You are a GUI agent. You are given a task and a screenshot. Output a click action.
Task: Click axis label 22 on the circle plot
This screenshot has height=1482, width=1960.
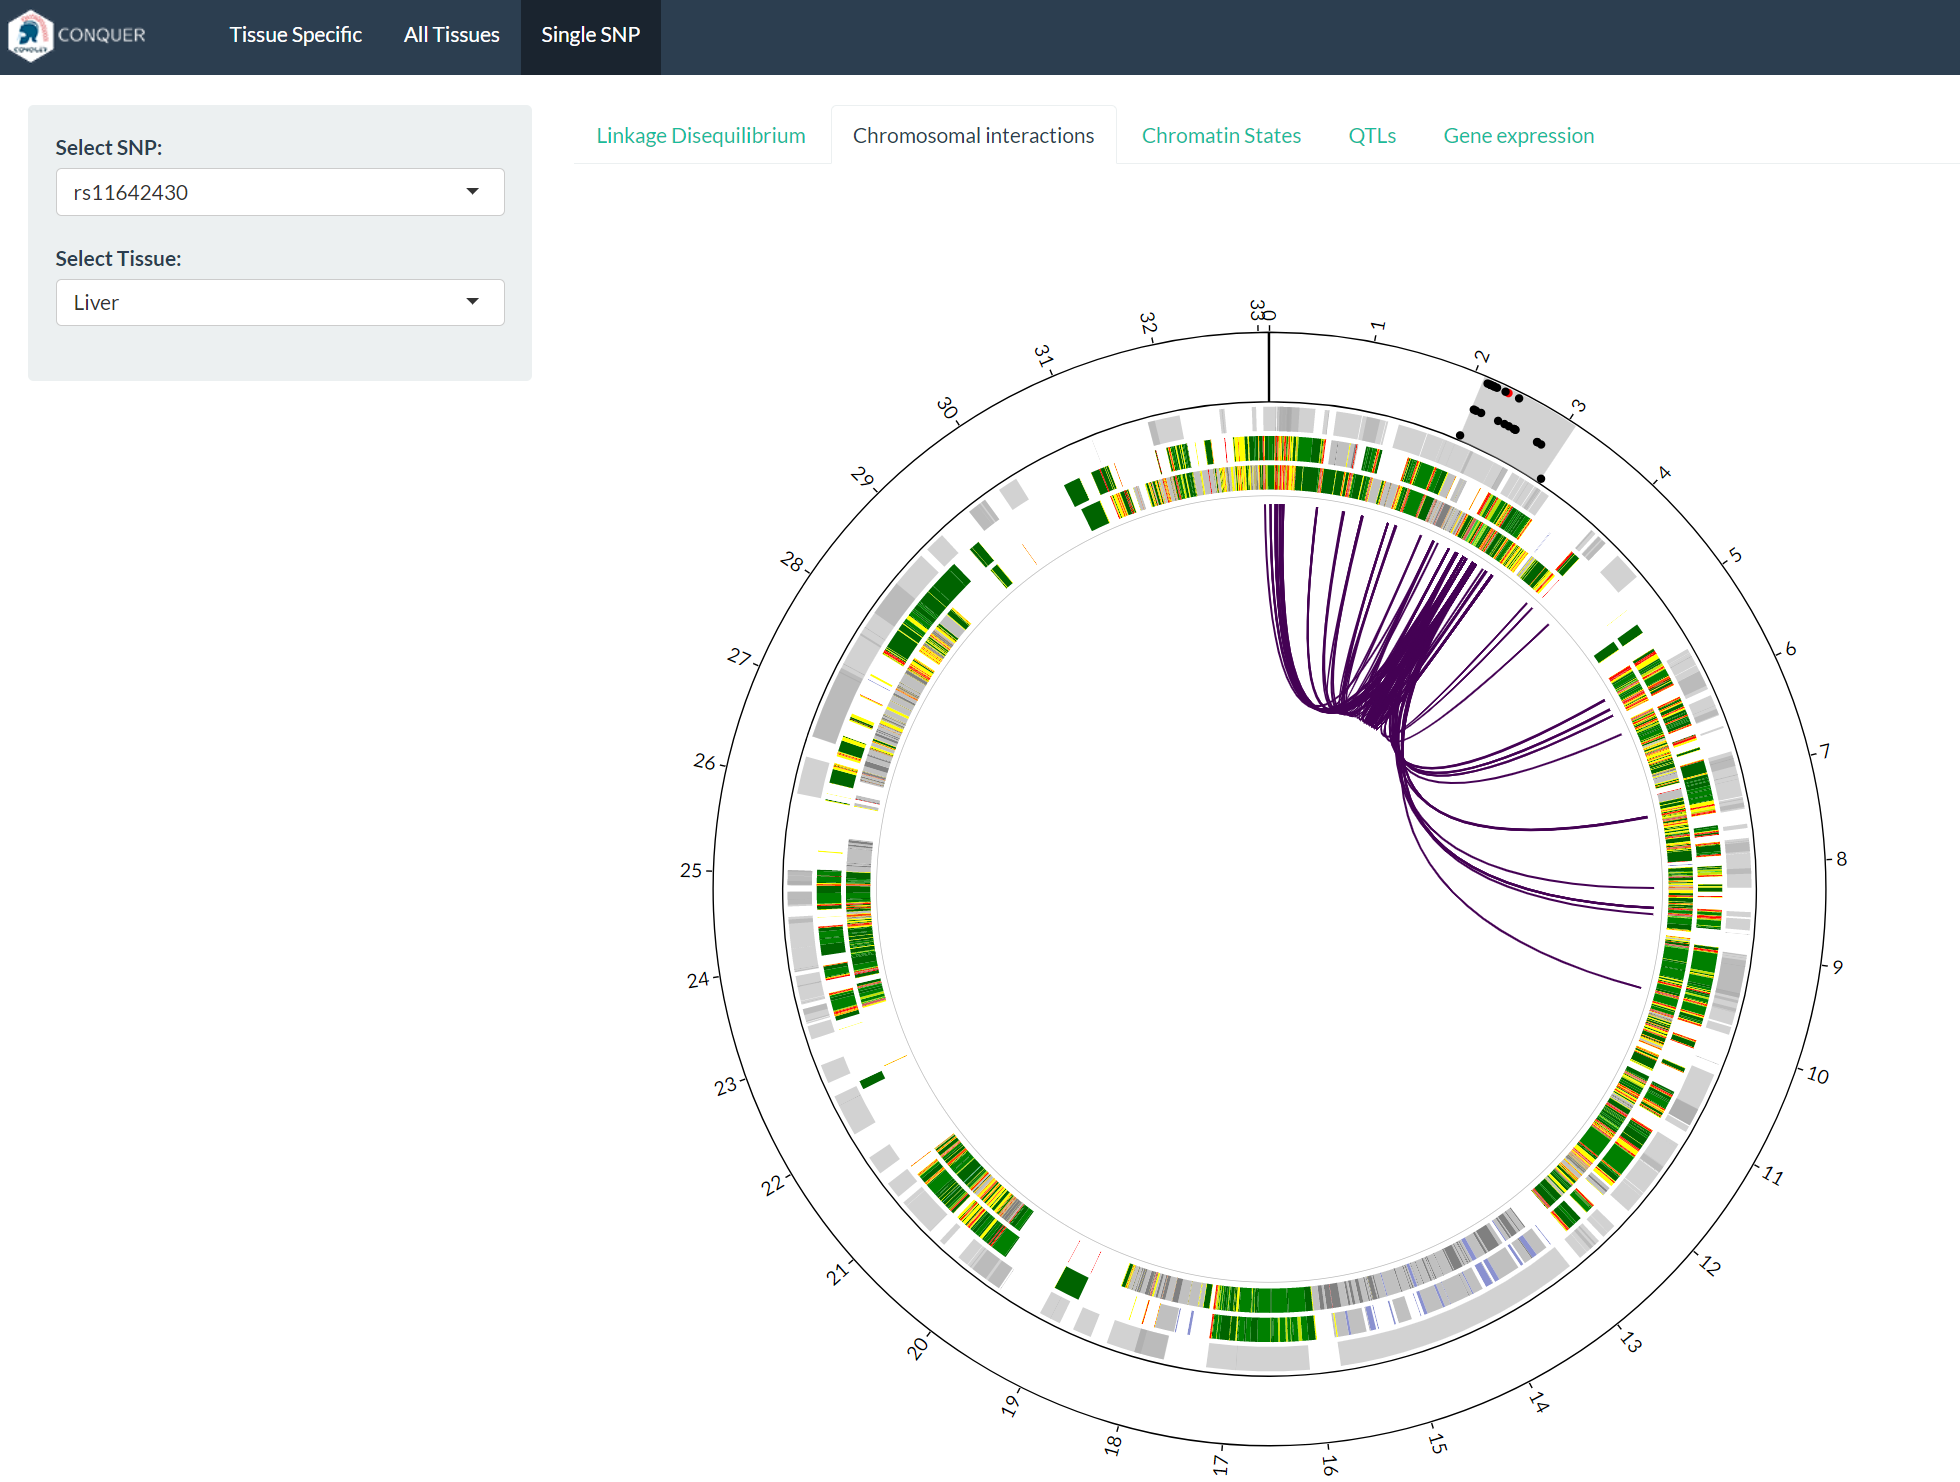pyautogui.click(x=772, y=1185)
